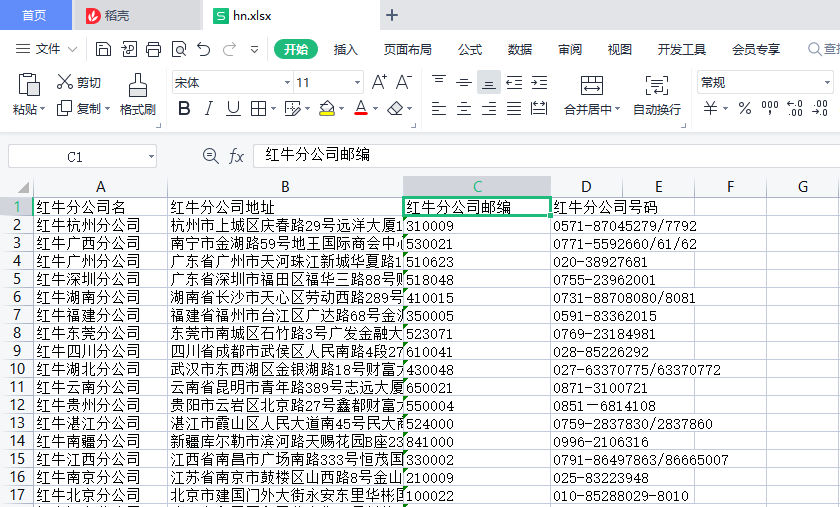The height and width of the screenshot is (507, 840).
Task: Align text right
Action: pos(489,108)
